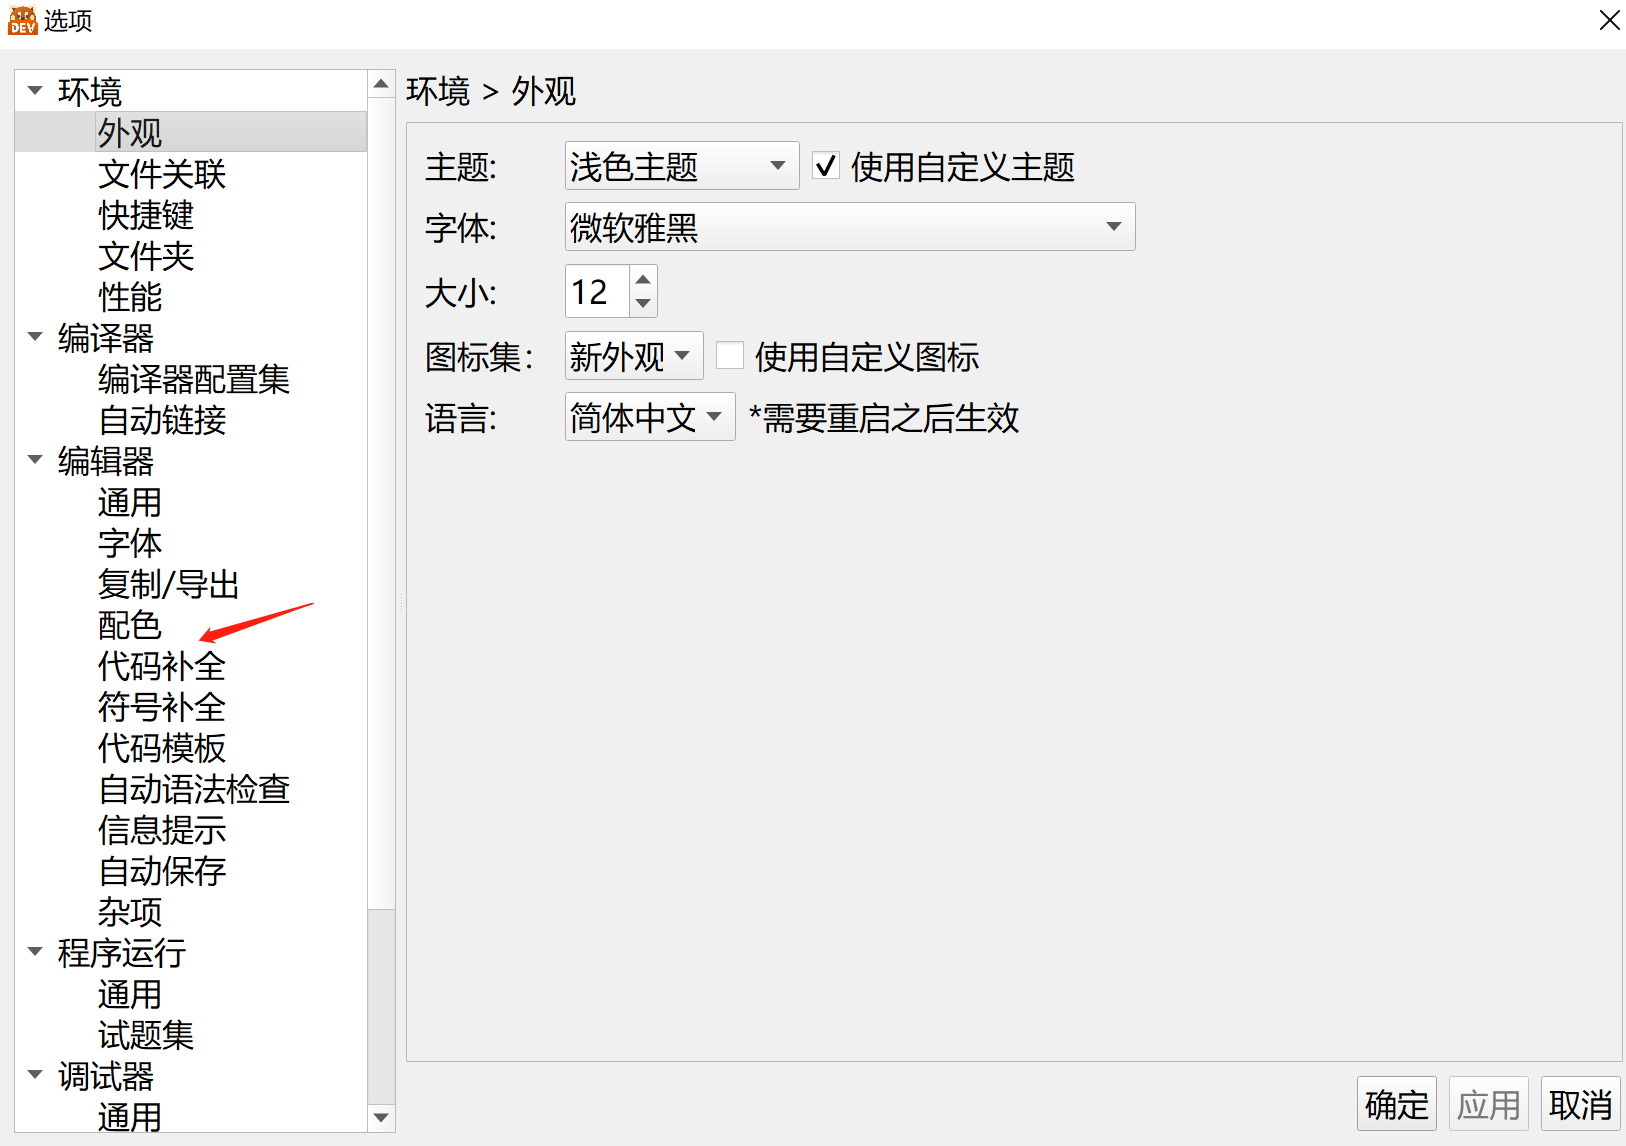Collapse the 调试器 tree node
Screen dimensions: 1626x1146
click(35, 1075)
